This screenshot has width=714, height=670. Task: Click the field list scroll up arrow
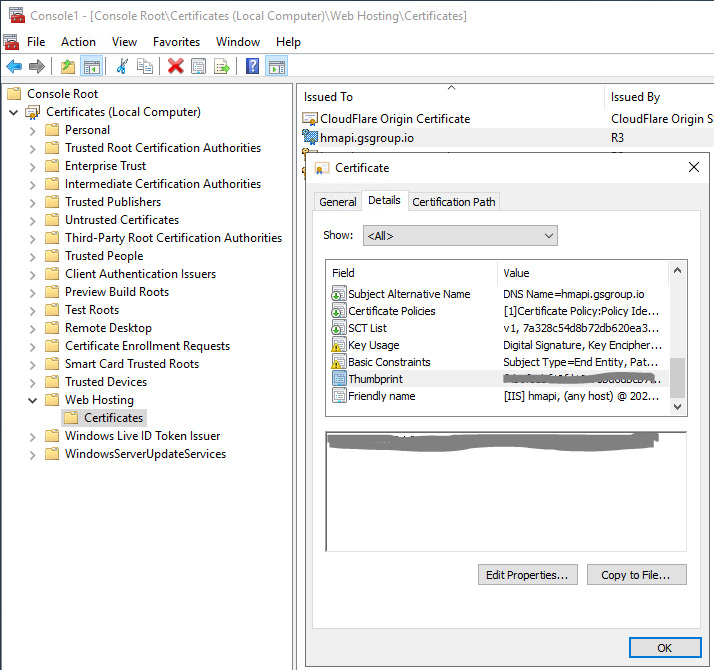(678, 271)
